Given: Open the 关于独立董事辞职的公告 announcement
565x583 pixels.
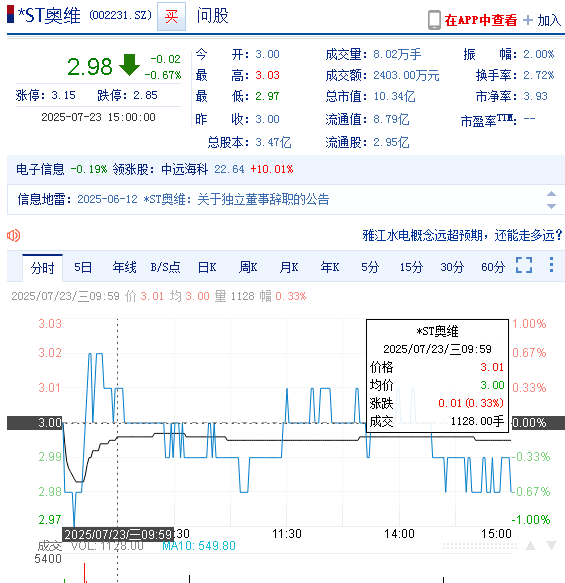Looking at the screenshot, I should tap(263, 199).
